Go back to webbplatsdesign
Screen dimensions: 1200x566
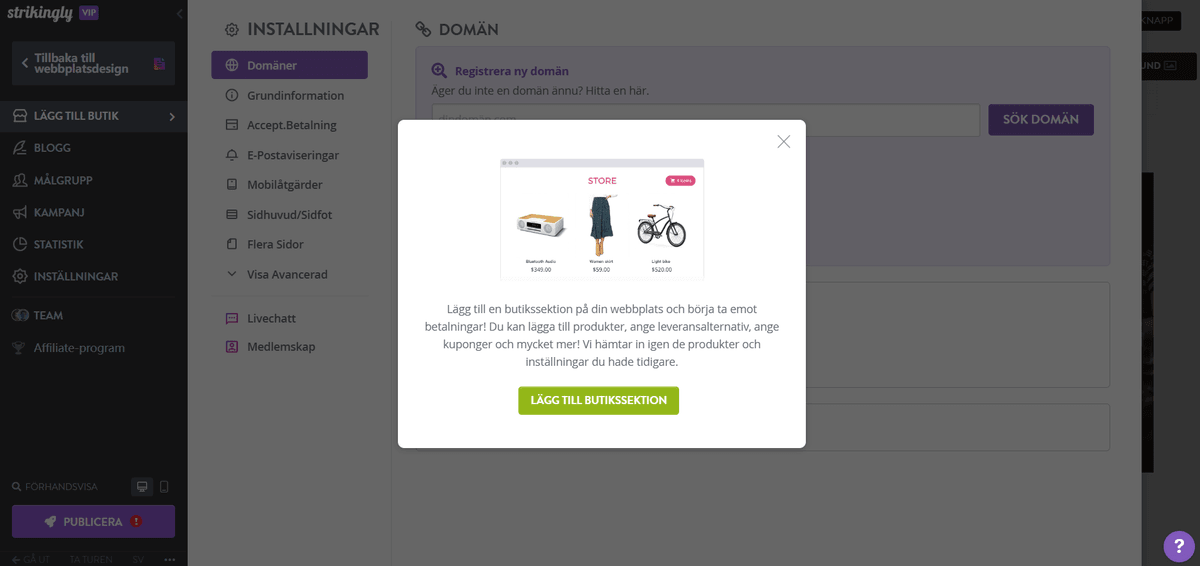pos(93,63)
